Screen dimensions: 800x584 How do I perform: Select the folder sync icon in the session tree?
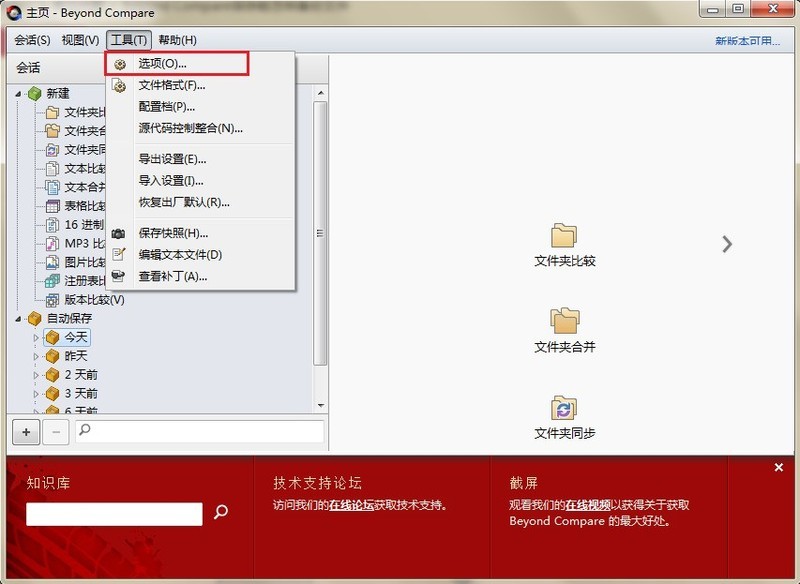click(52, 149)
